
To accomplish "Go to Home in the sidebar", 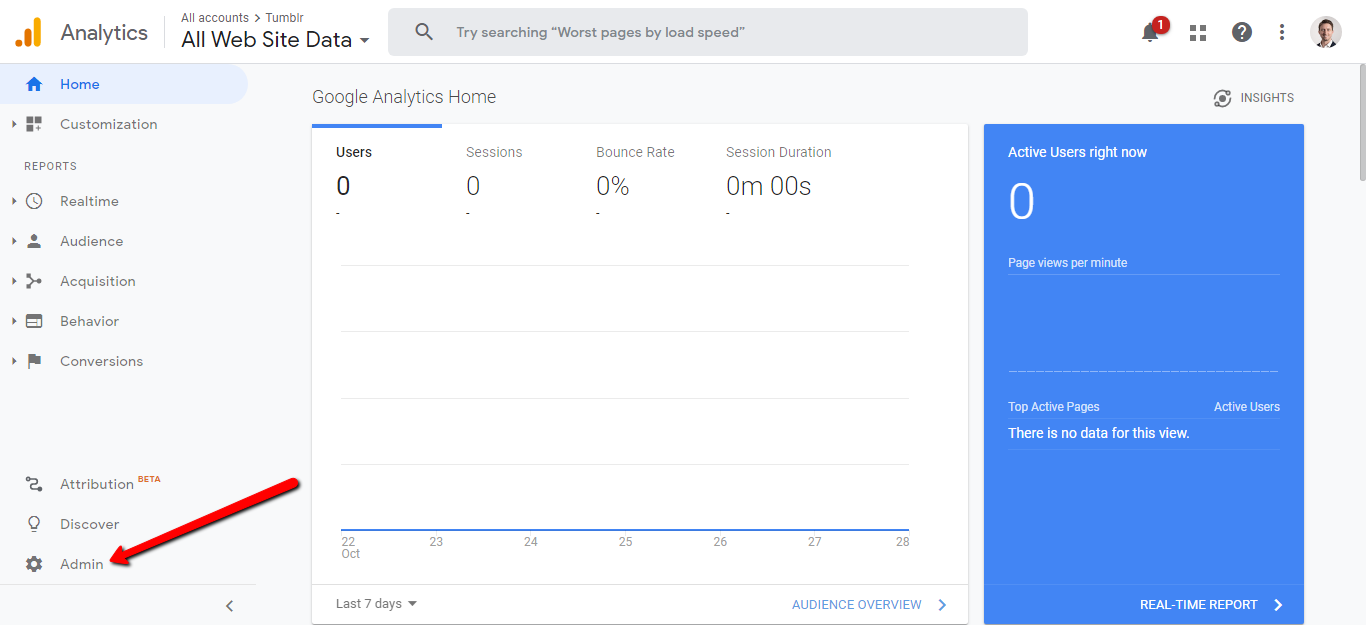I will pos(80,84).
